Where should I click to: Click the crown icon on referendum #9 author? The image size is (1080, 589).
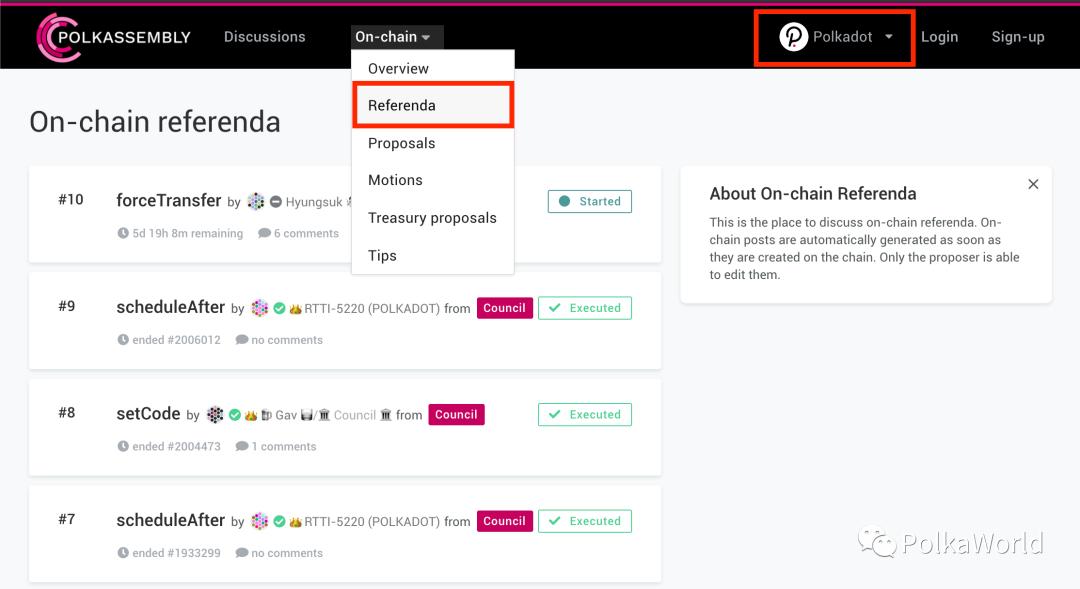[295, 309]
